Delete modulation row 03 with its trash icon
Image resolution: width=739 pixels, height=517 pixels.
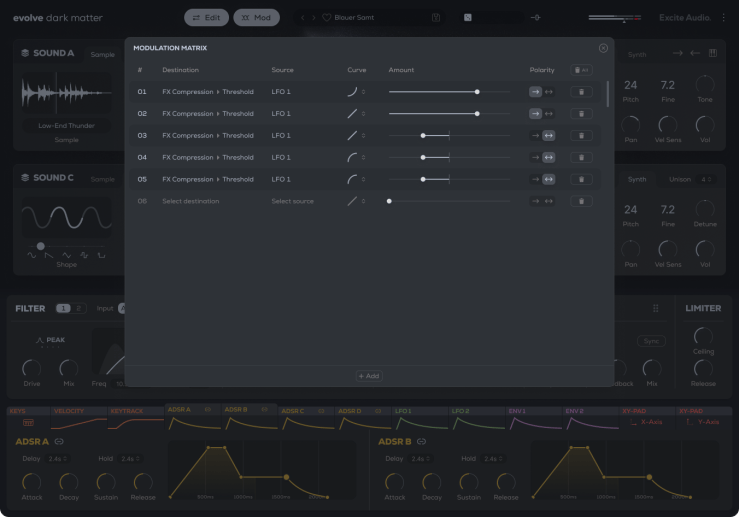point(581,136)
